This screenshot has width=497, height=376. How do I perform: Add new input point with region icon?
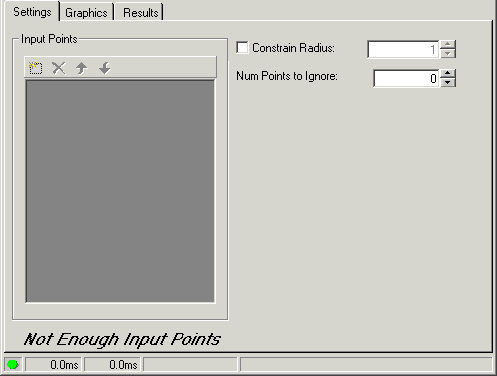tap(36, 68)
